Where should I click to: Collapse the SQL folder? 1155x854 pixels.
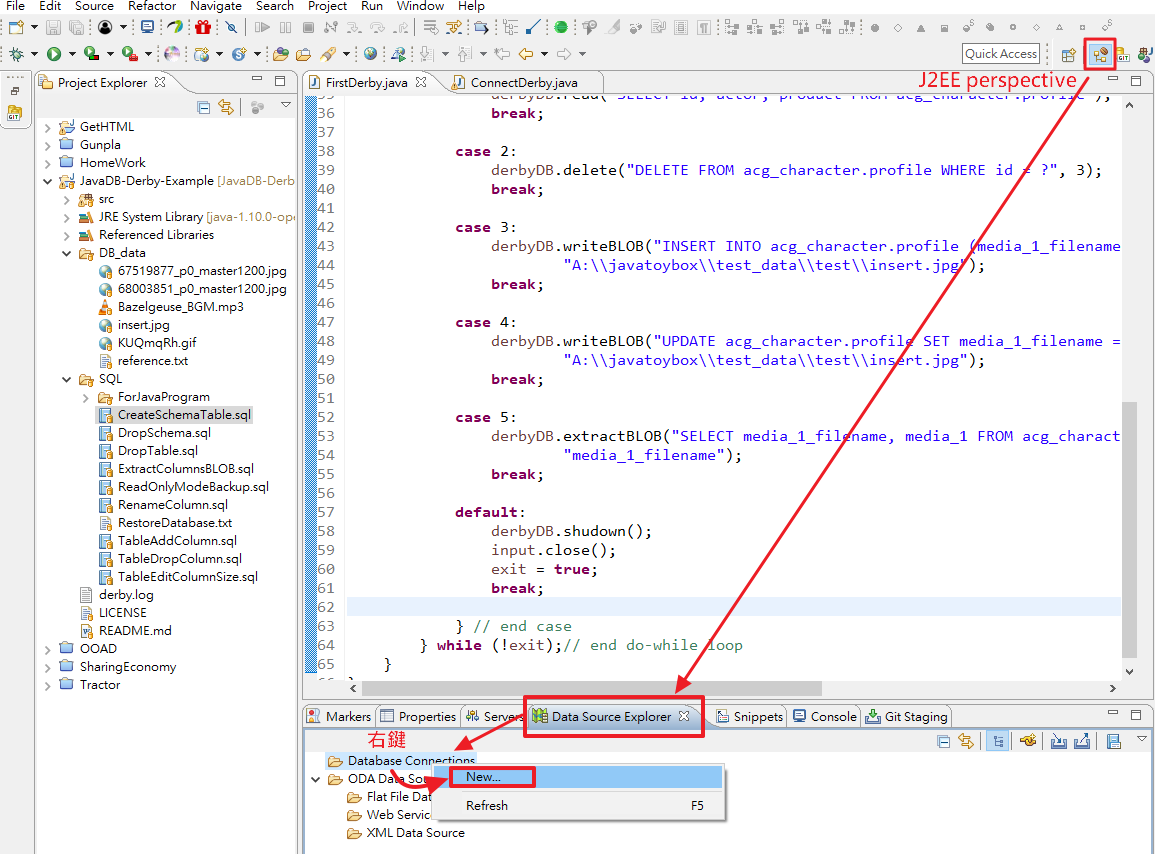pyautogui.click(x=66, y=380)
